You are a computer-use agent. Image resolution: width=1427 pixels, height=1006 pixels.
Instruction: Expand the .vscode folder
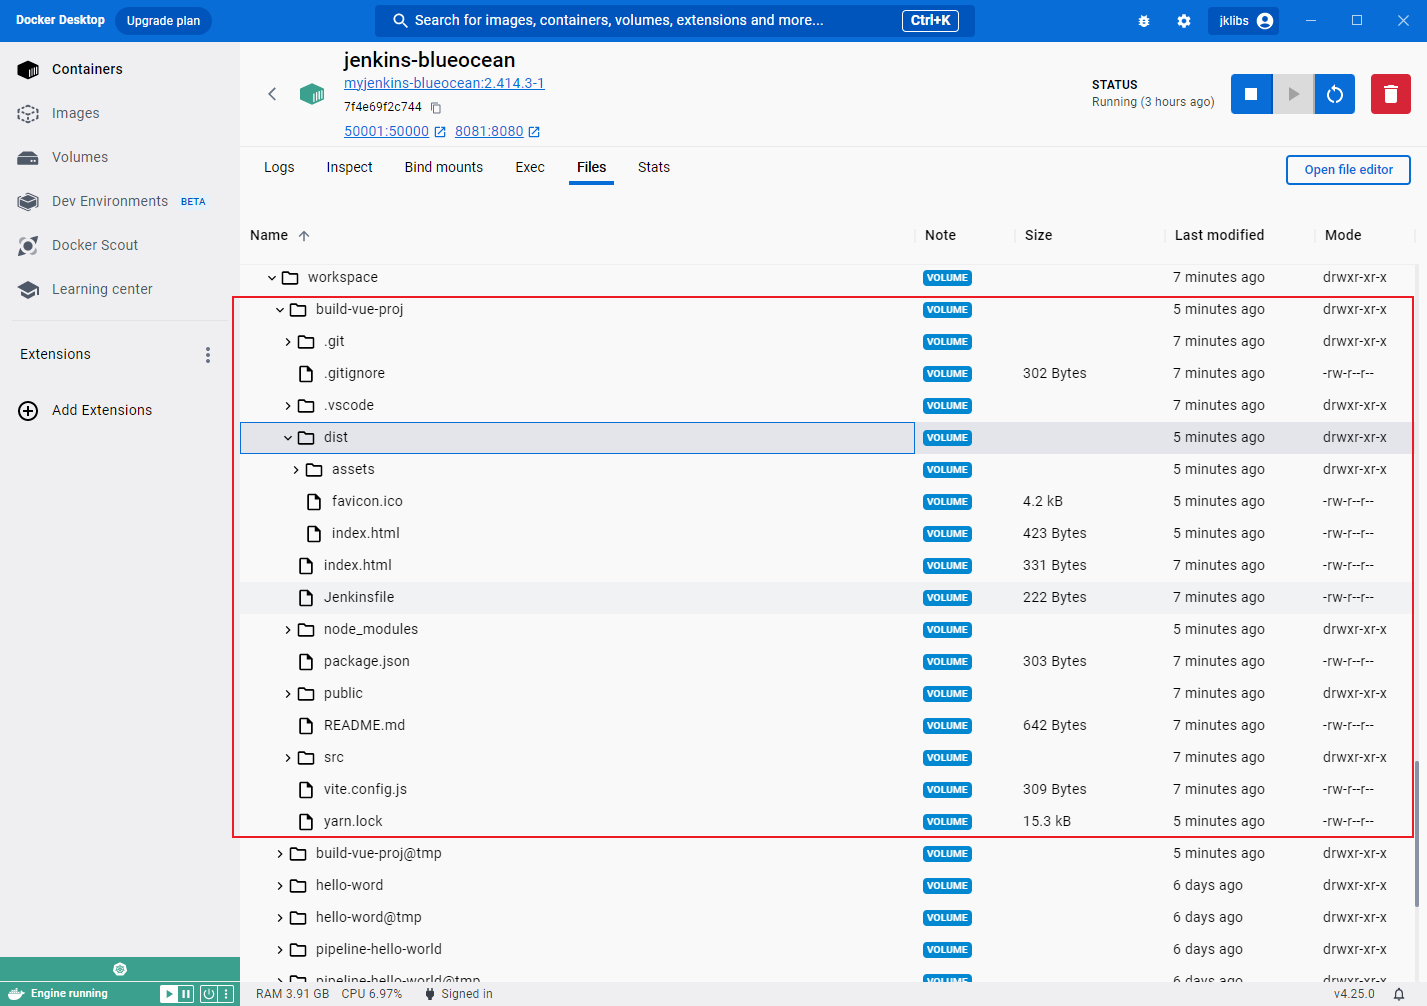point(288,406)
